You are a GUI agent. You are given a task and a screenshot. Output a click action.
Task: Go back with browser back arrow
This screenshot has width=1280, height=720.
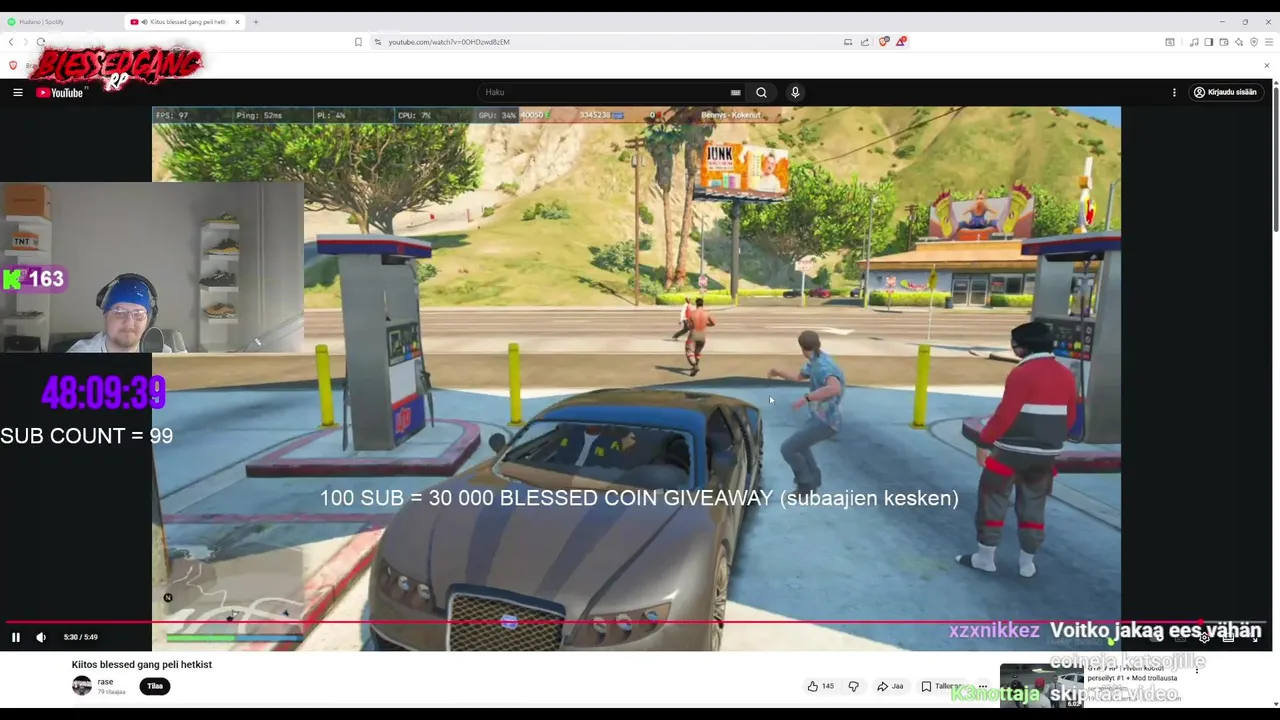pyautogui.click(x=11, y=42)
